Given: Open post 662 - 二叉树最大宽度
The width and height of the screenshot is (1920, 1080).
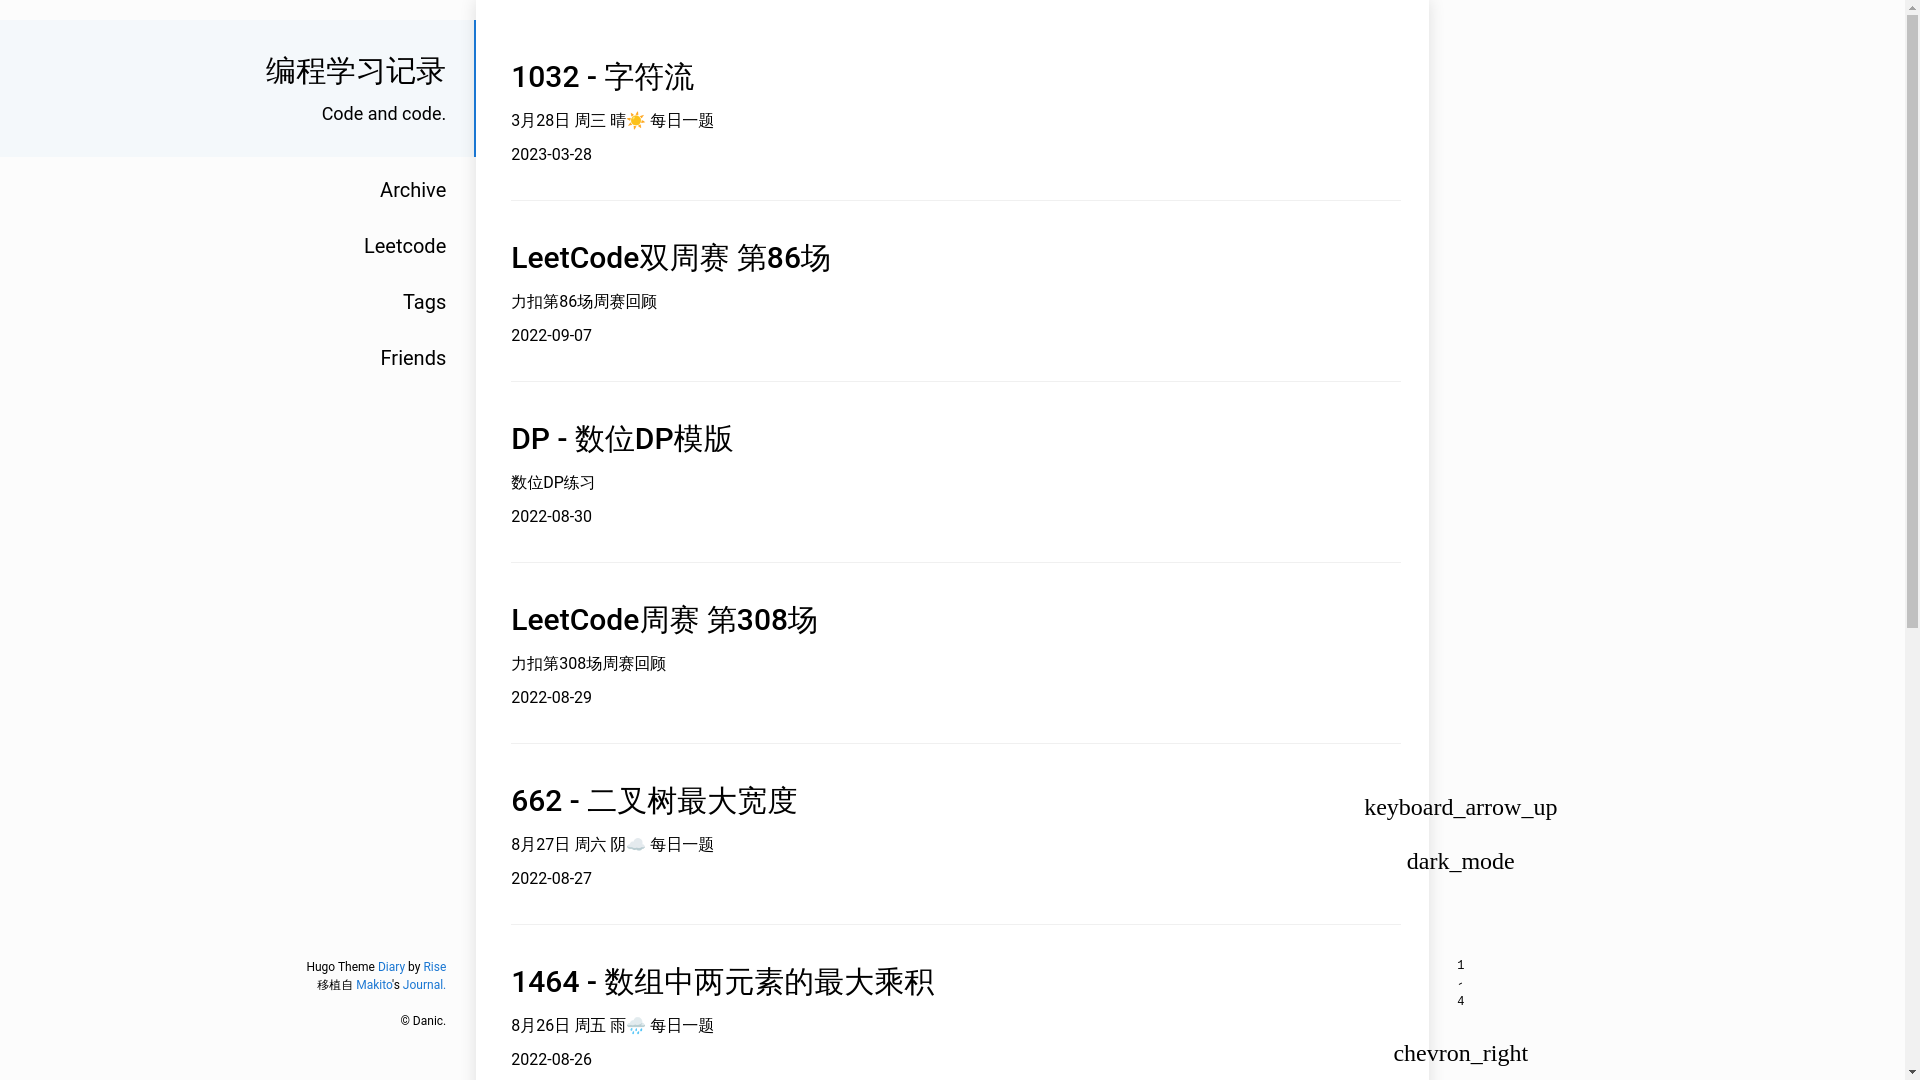Looking at the screenshot, I should click(x=653, y=801).
